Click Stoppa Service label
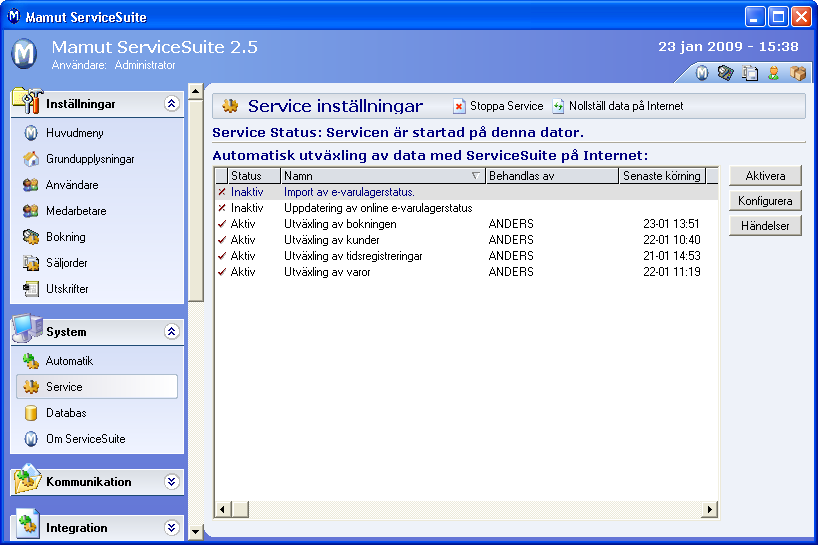This screenshot has height=545, width=818. 507,106
